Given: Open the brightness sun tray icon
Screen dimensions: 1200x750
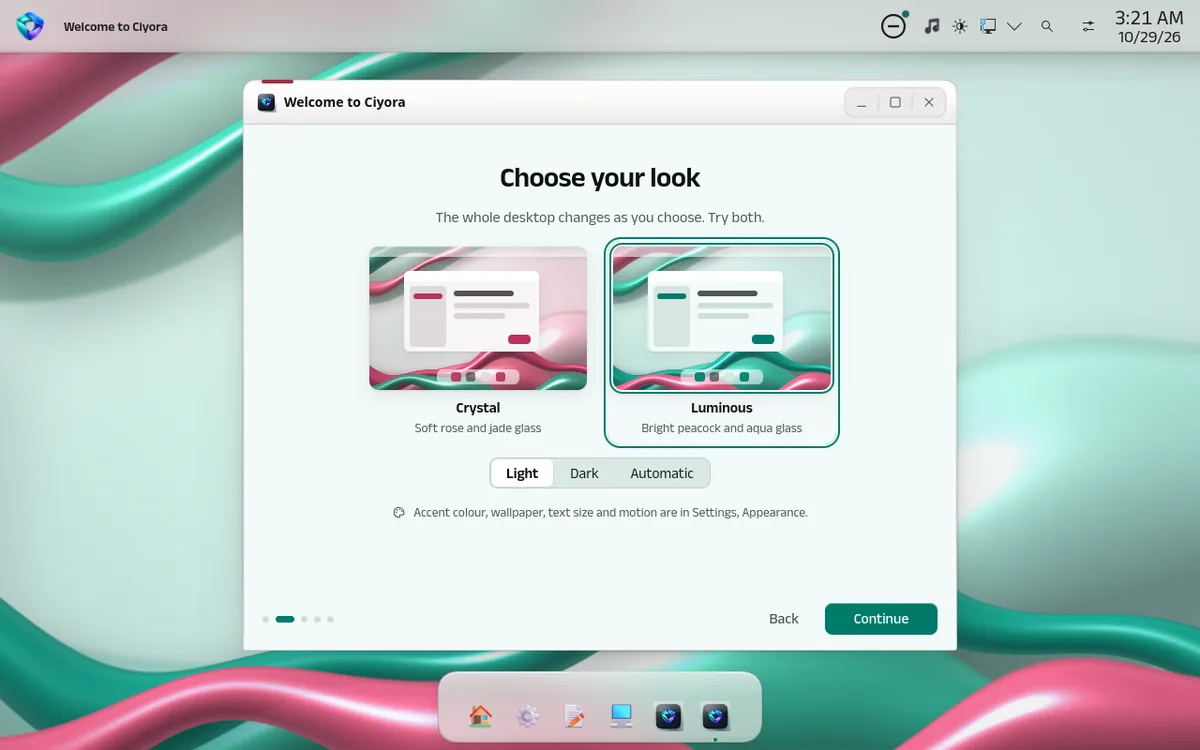Looking at the screenshot, I should (960, 26).
